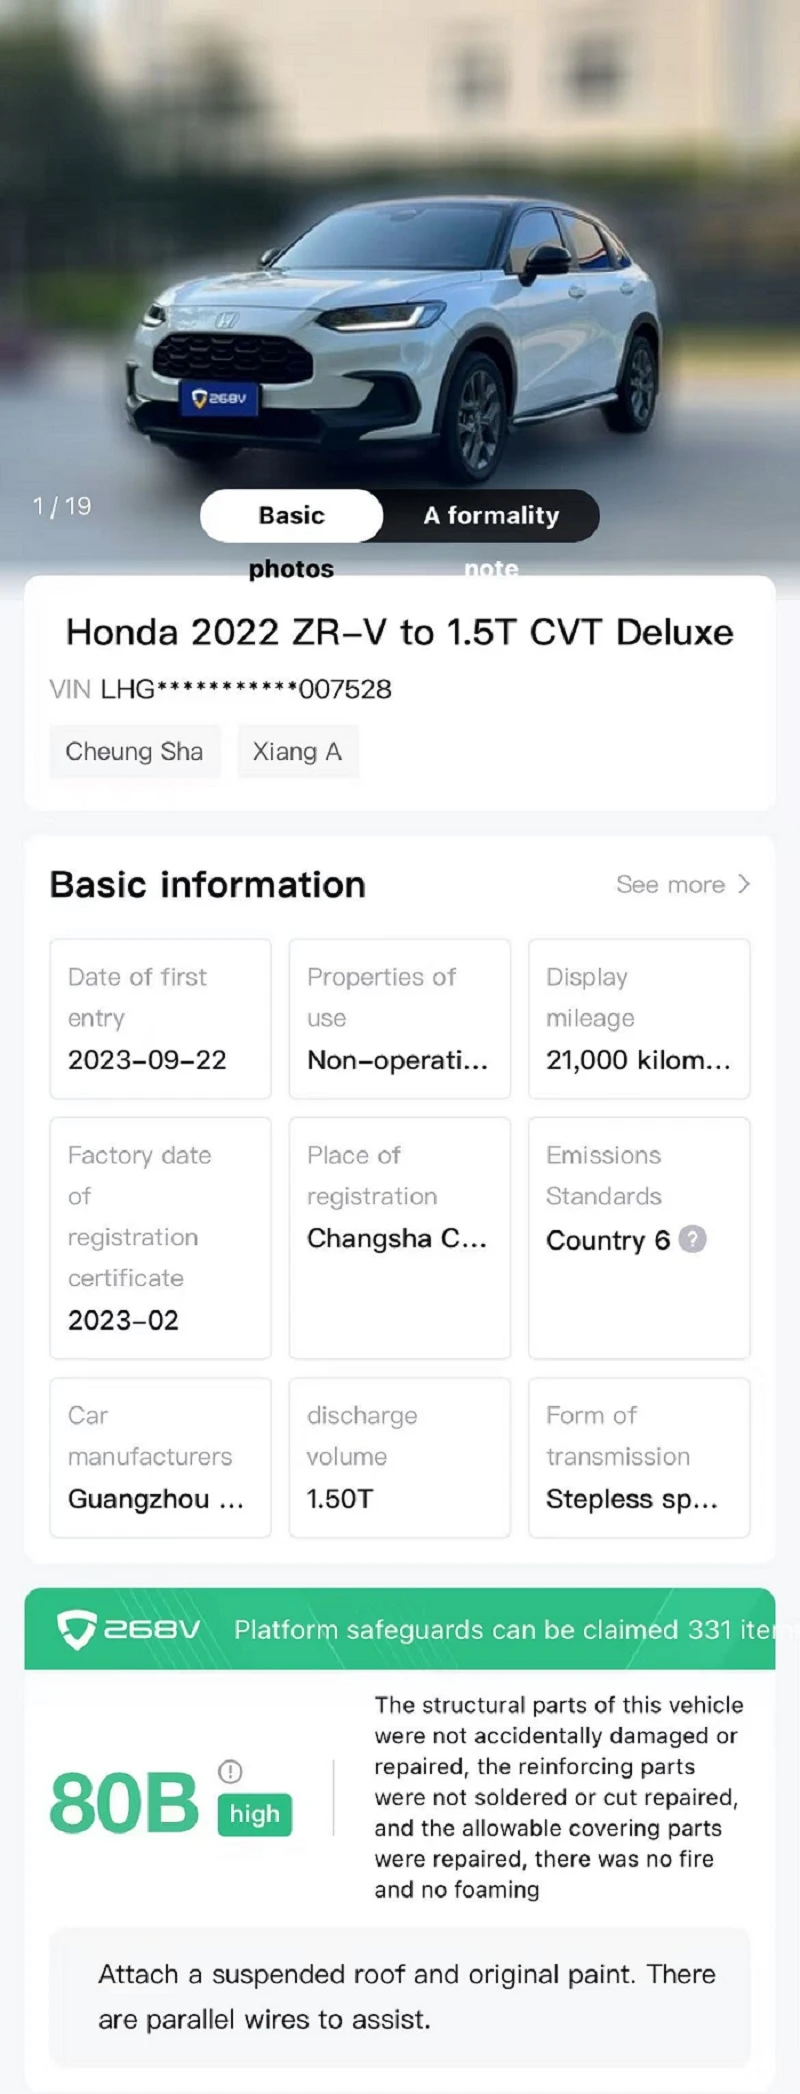Click the green high rating badge

pos(255,1814)
